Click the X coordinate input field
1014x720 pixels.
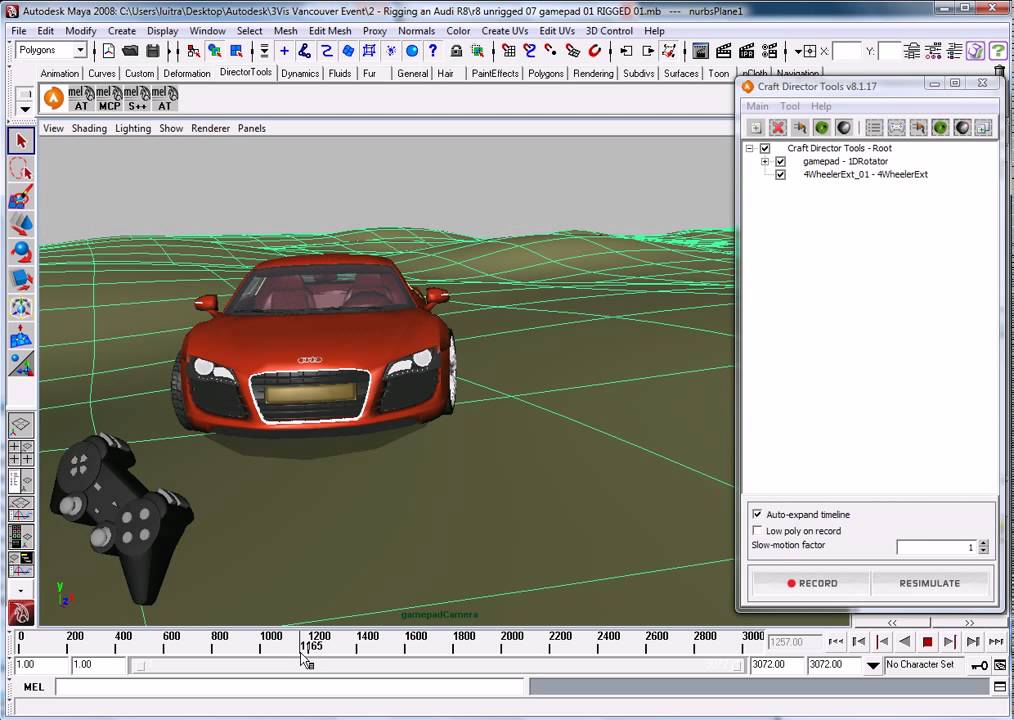click(849, 51)
